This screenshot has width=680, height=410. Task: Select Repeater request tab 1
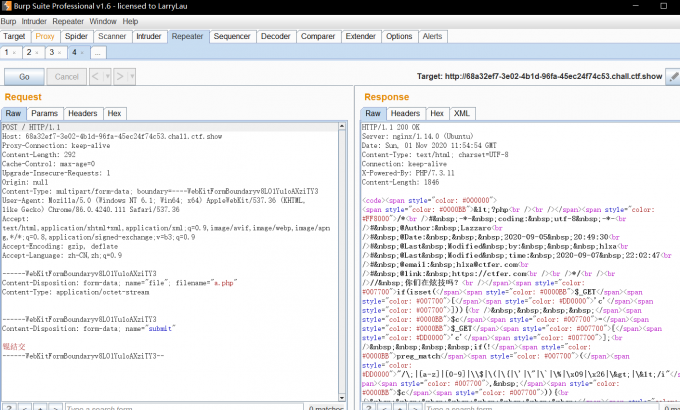click(7, 52)
